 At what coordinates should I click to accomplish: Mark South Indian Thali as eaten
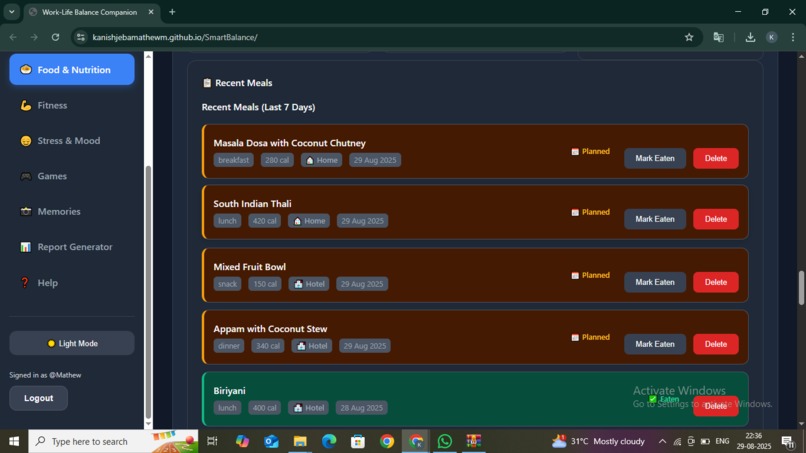click(x=655, y=219)
